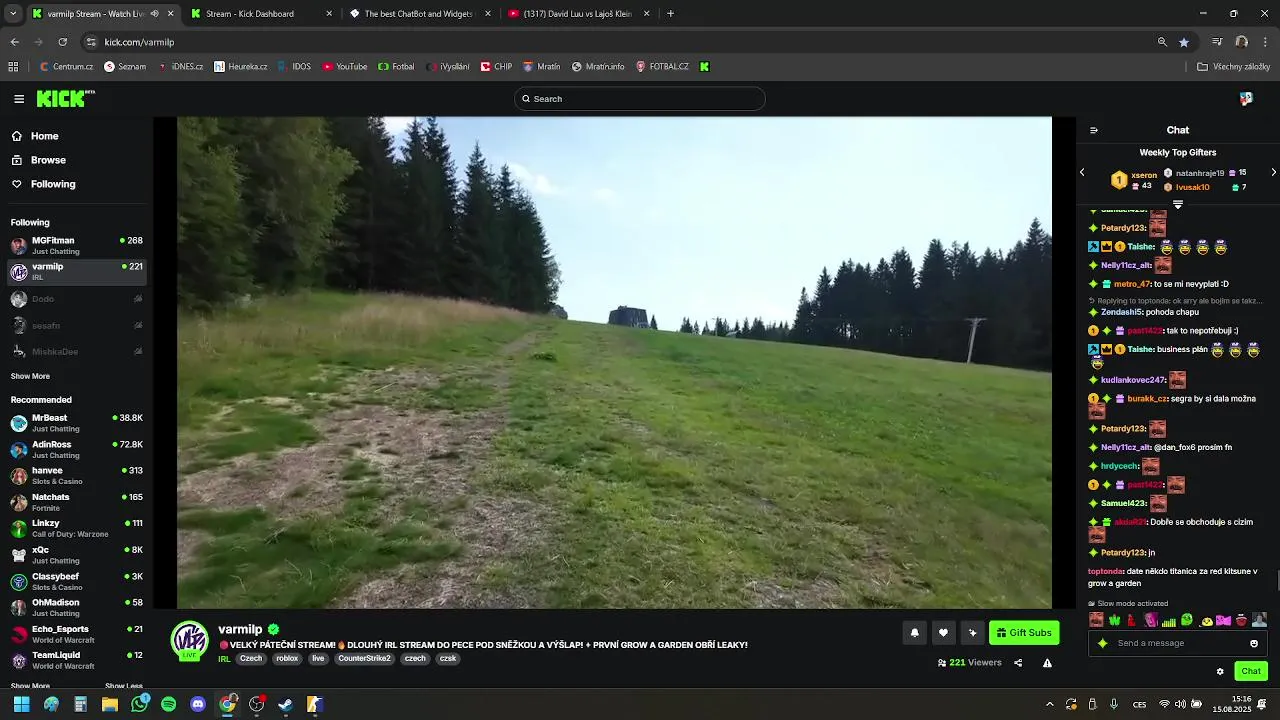Open user avatar menu in Kick header
Screen dimensions: 1280x720
tap(1246, 99)
